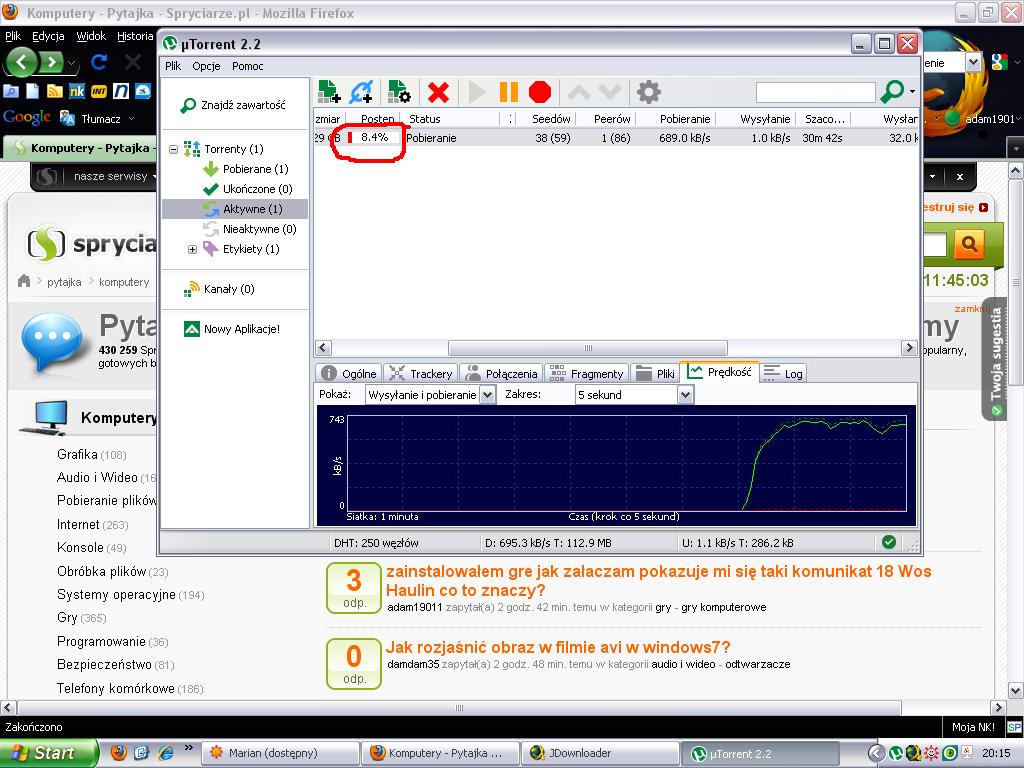Open the Systemy operacyjne category link

[x=116, y=594]
